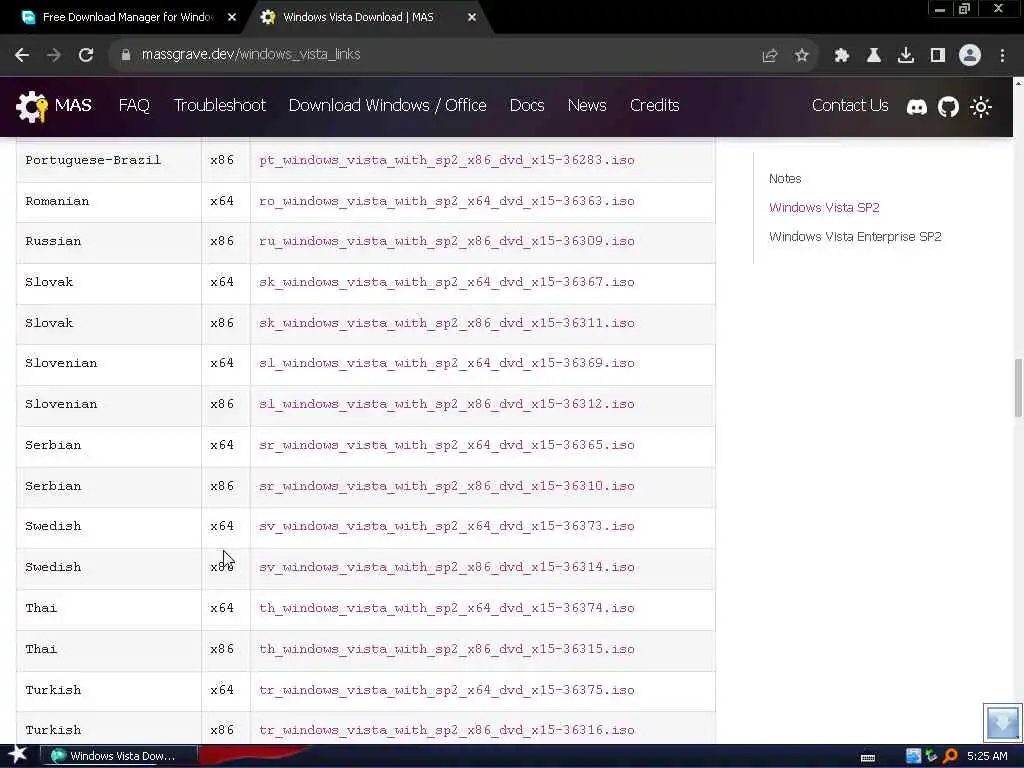Download ro_windows_vista x64 36363 ISO
Screen dimensions: 1024x768
[x=447, y=201]
